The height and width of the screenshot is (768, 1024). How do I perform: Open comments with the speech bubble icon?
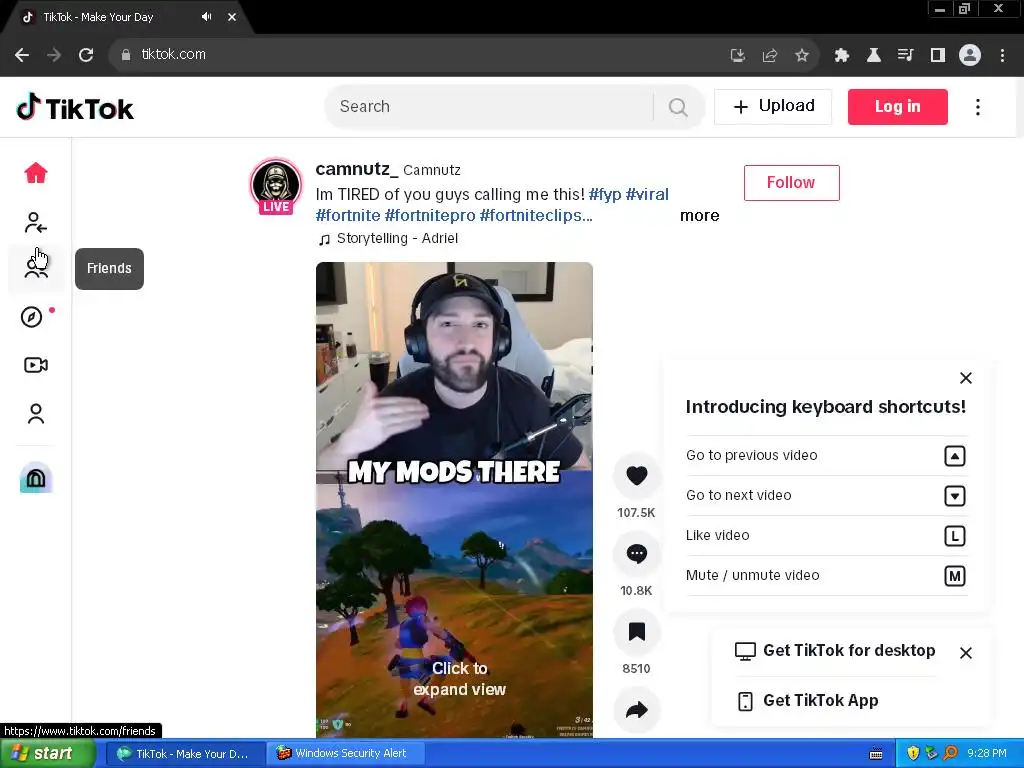tap(637, 554)
